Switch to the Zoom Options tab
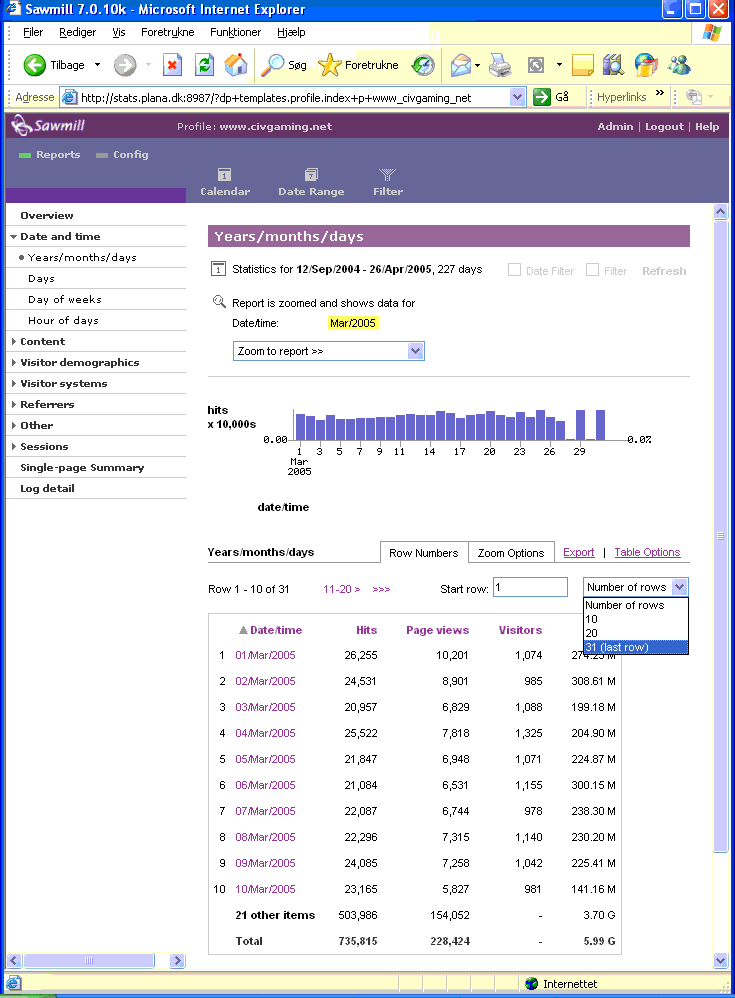Image resolution: width=735 pixels, height=998 pixels. pos(510,553)
